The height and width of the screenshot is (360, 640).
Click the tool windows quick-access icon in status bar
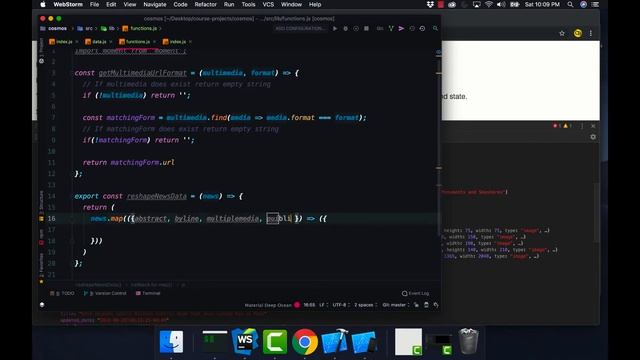[42, 305]
